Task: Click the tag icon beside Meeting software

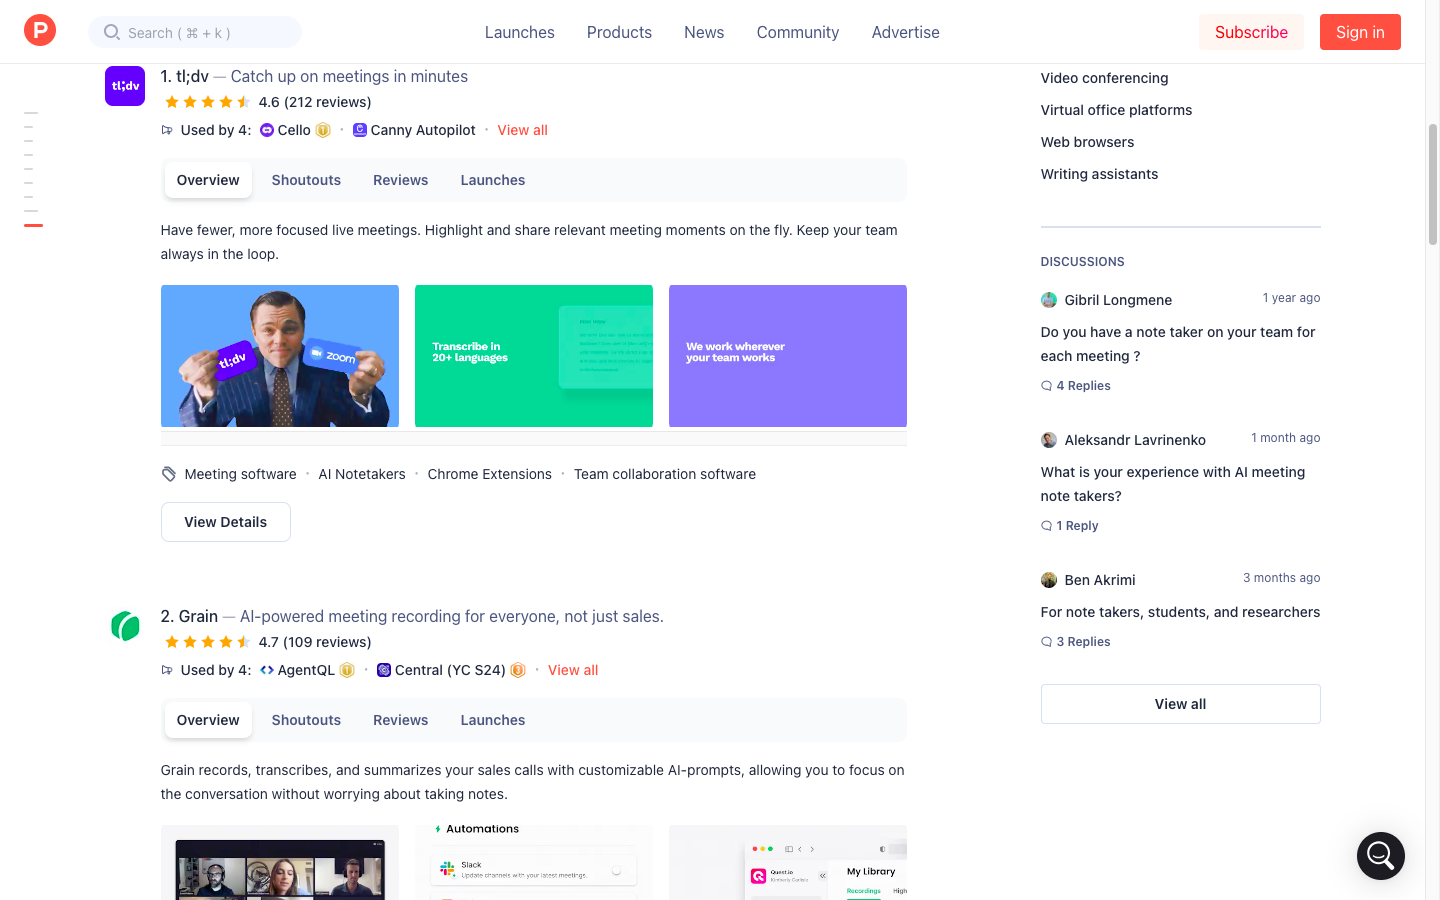Action: pyautogui.click(x=169, y=474)
